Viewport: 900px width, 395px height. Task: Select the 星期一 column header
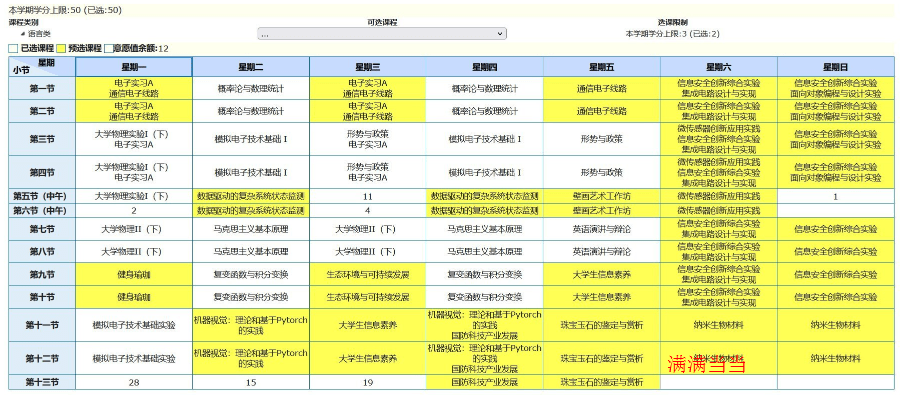coord(134,67)
